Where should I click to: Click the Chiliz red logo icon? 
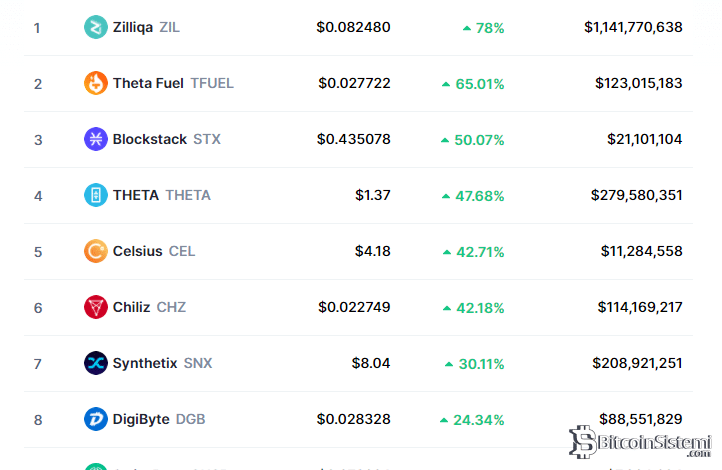pyautogui.click(x=95, y=308)
